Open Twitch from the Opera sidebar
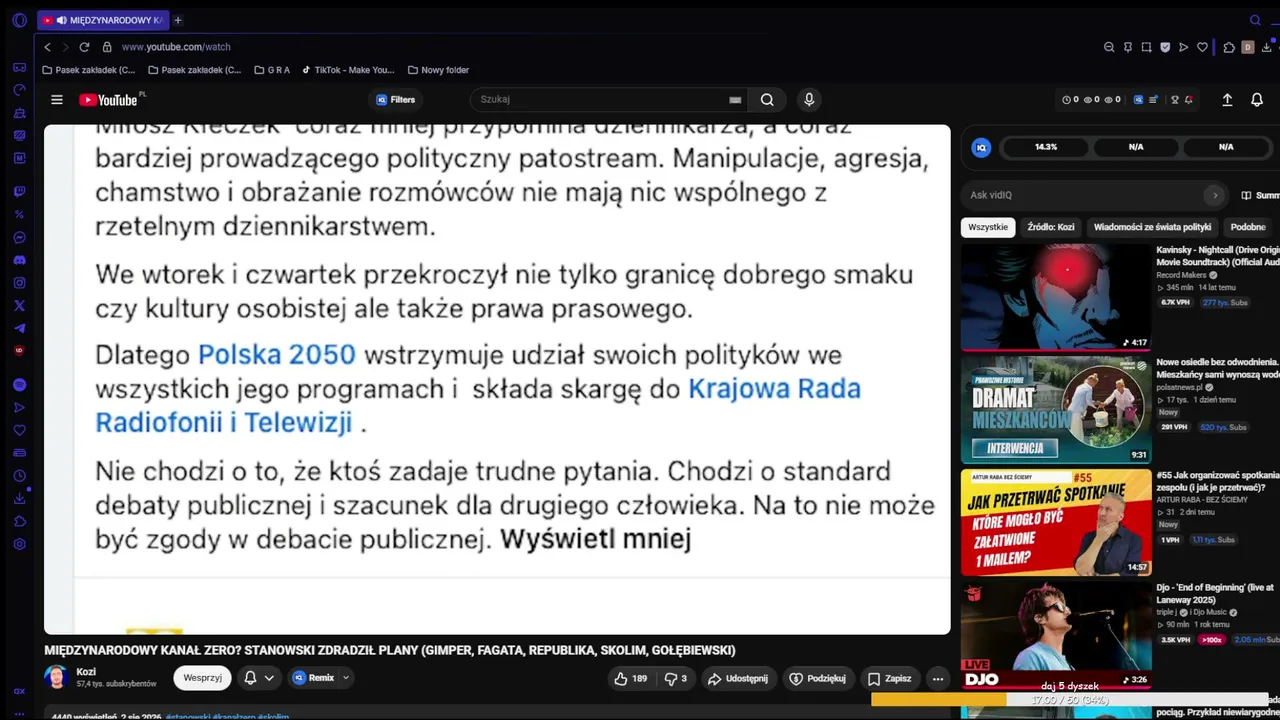Image resolution: width=1280 pixels, height=720 pixels. tap(19, 191)
